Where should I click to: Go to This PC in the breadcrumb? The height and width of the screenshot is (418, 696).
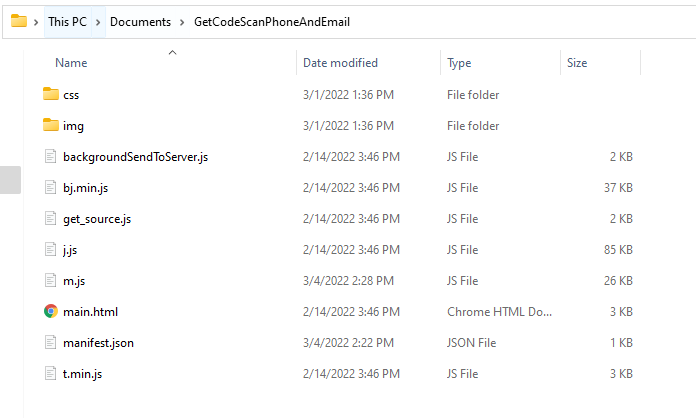tap(67, 22)
